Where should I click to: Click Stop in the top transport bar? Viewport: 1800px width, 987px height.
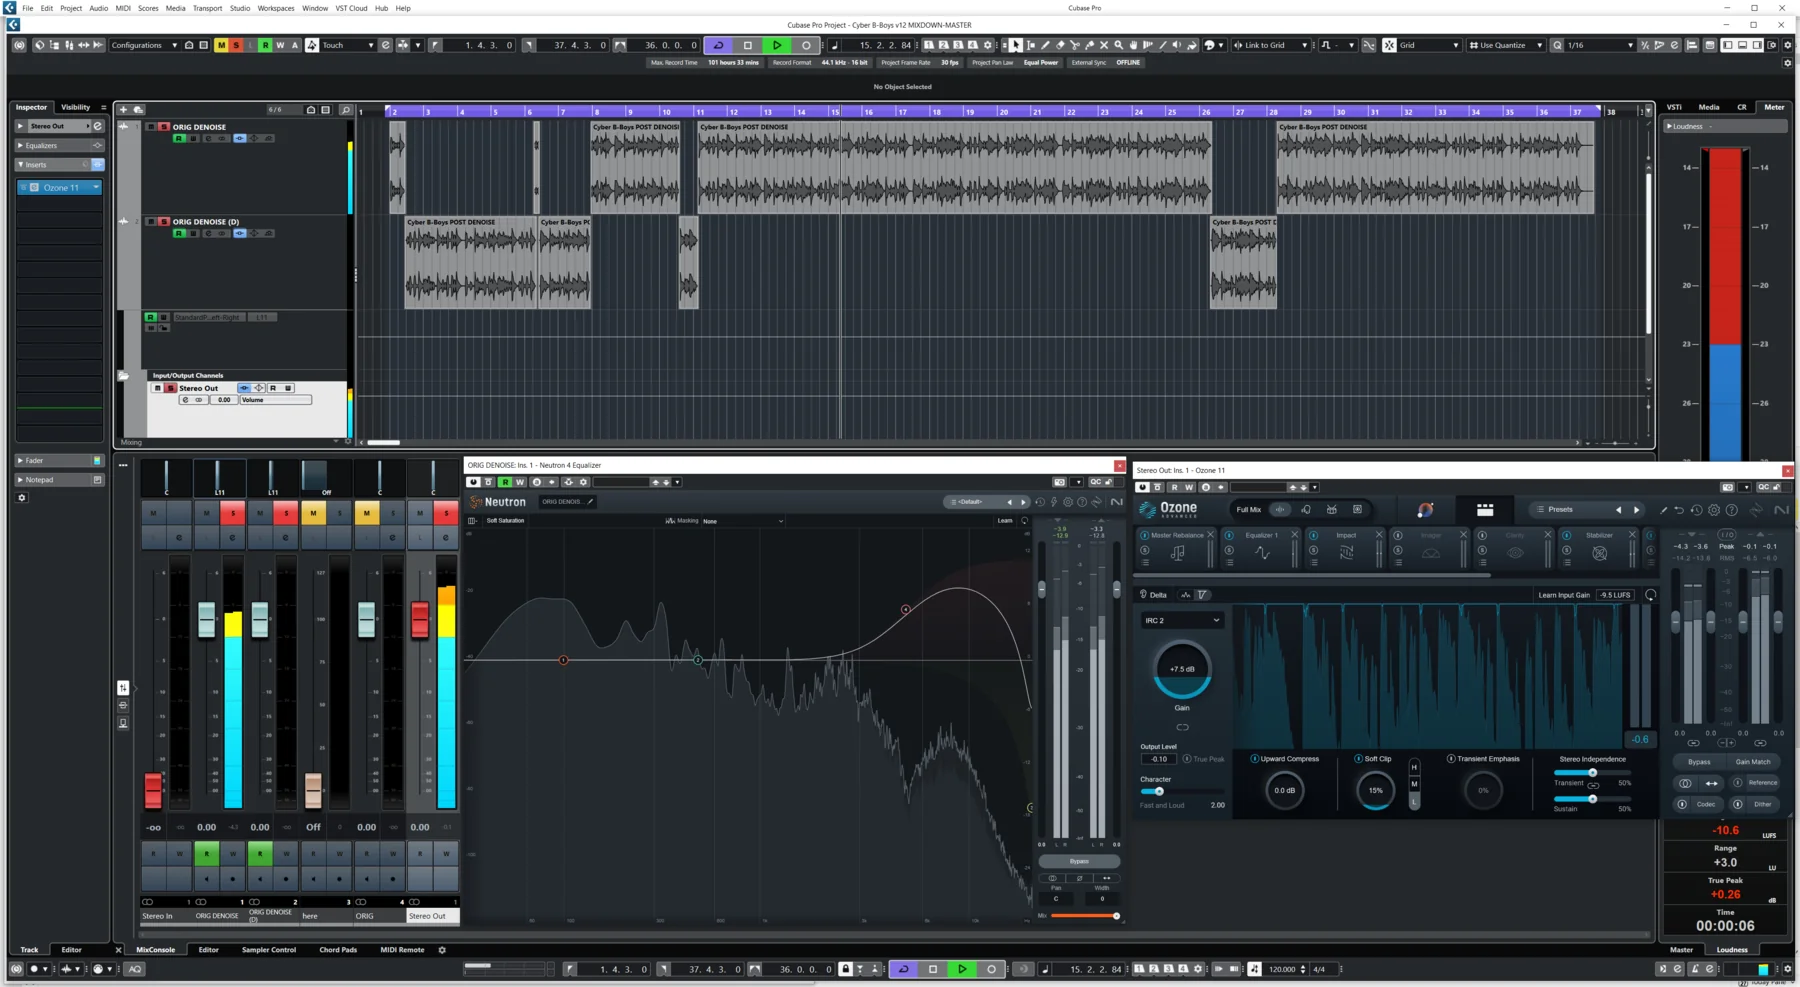tap(748, 45)
